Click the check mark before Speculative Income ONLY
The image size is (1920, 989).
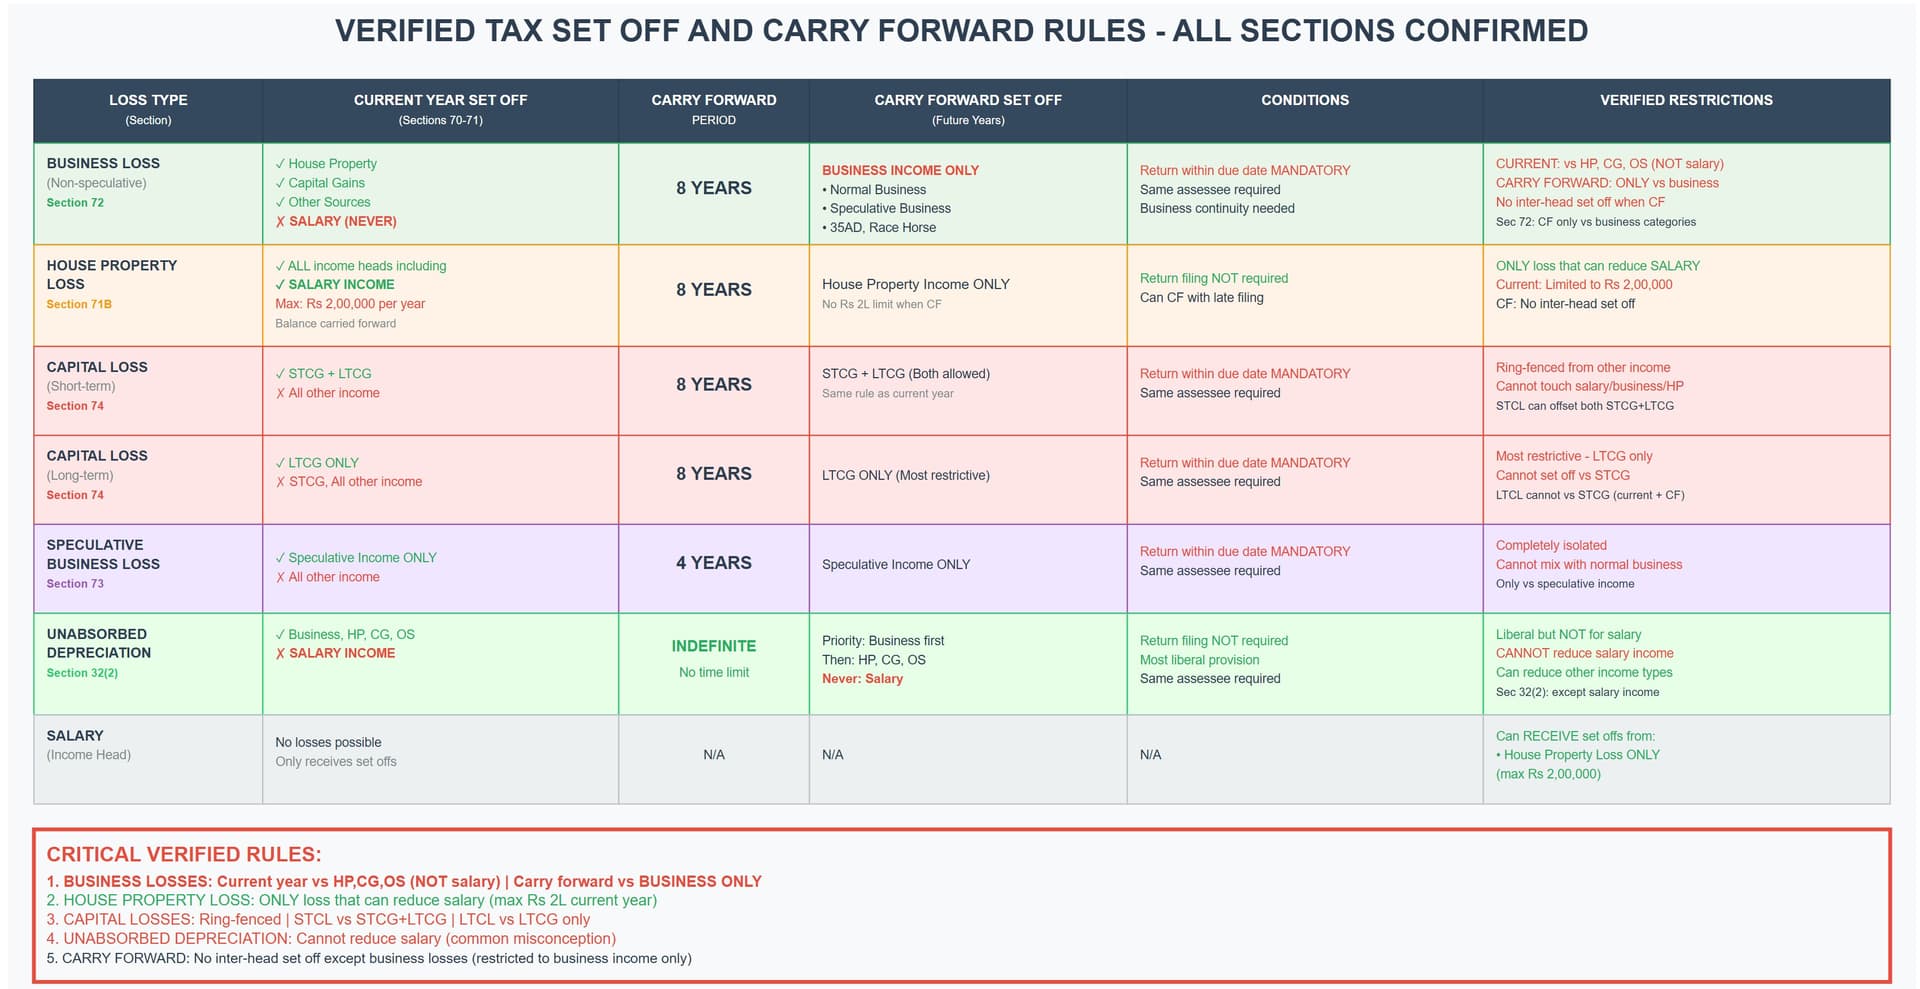(280, 558)
